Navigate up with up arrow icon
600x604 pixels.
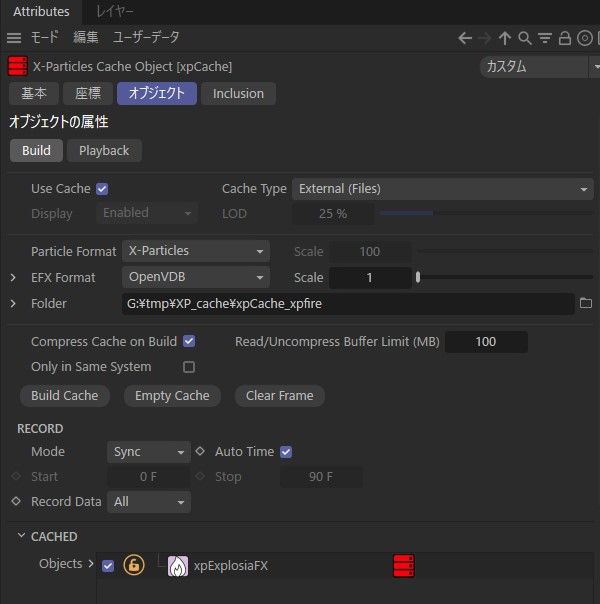504,38
